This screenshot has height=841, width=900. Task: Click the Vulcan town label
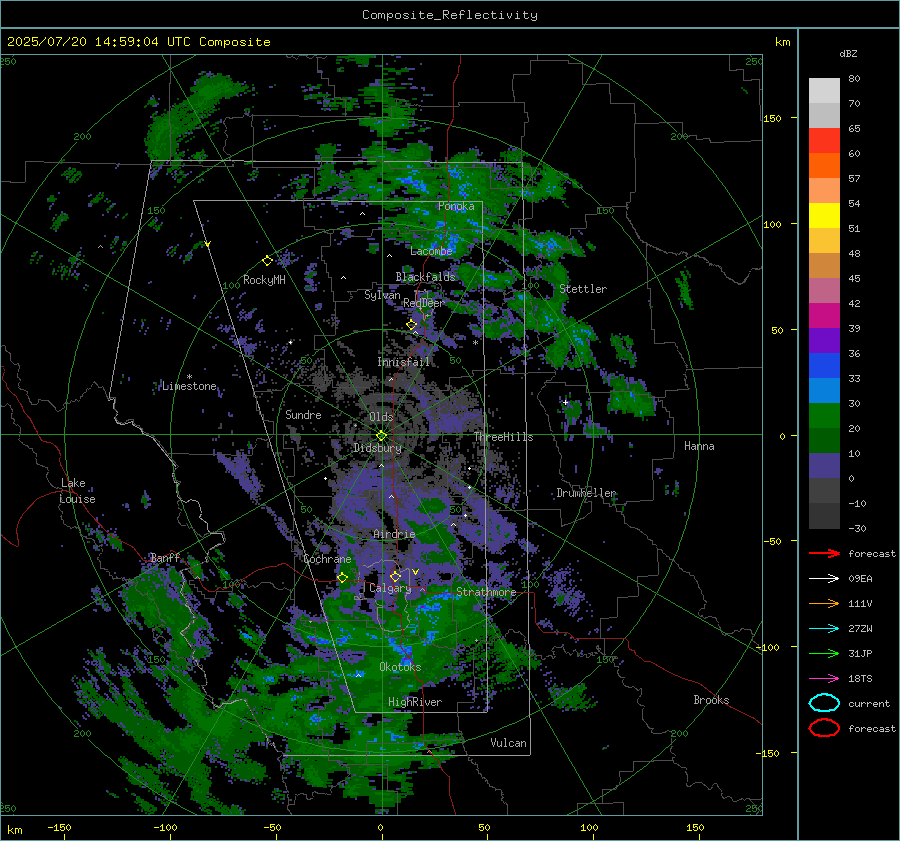(x=509, y=743)
